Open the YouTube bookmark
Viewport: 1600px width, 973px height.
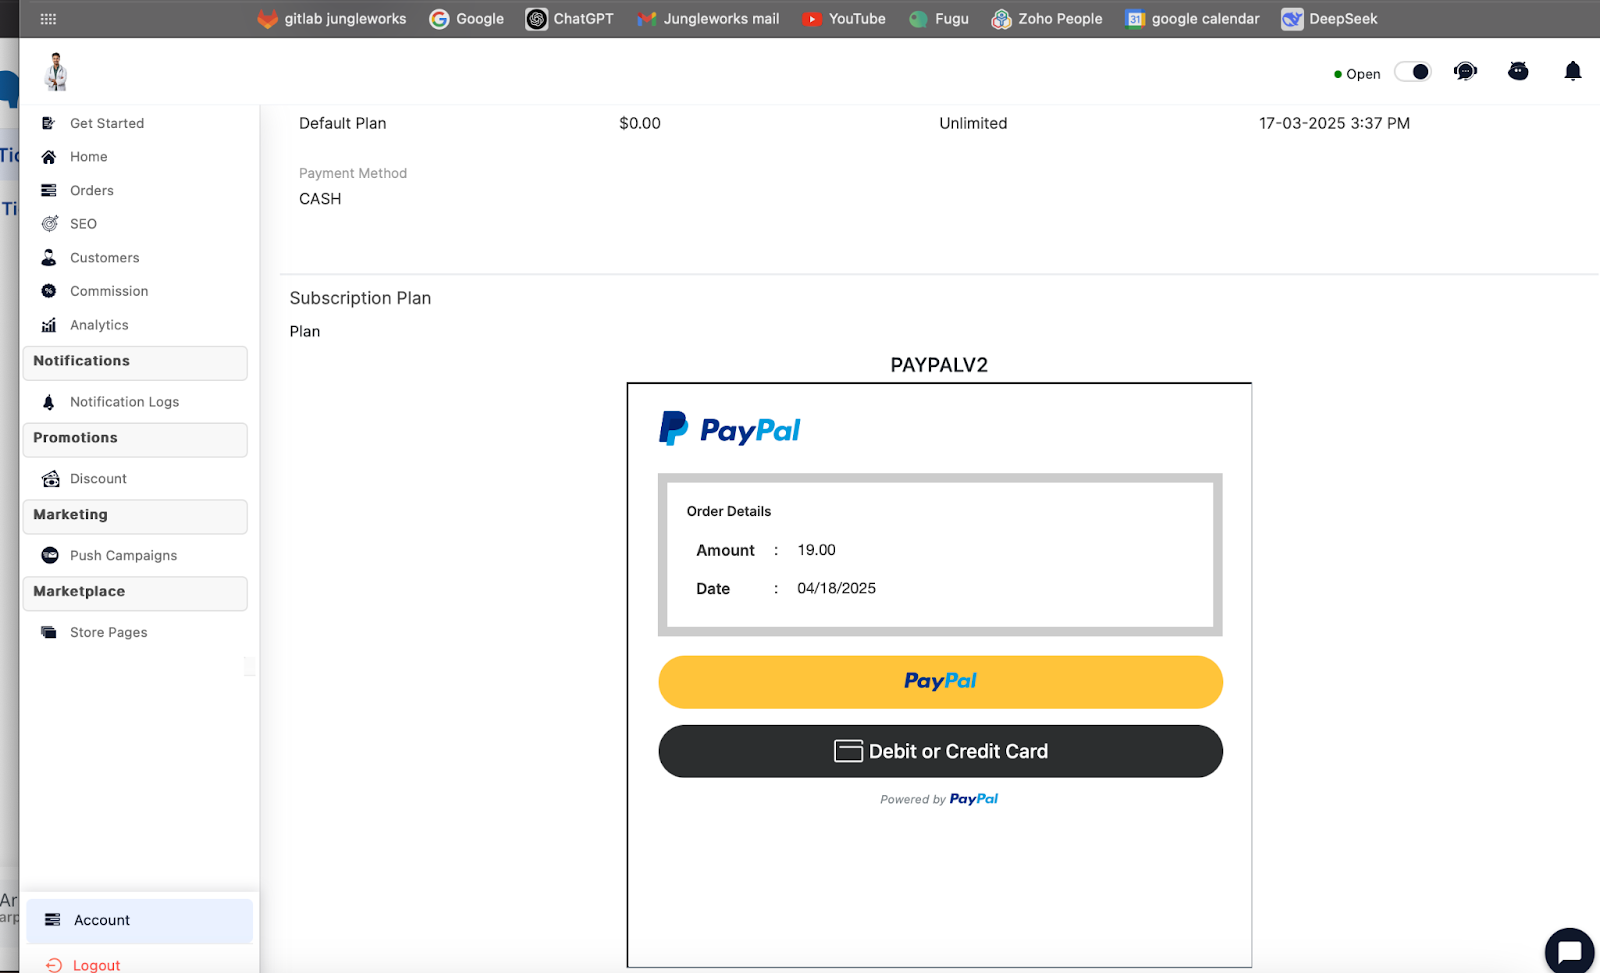point(844,19)
